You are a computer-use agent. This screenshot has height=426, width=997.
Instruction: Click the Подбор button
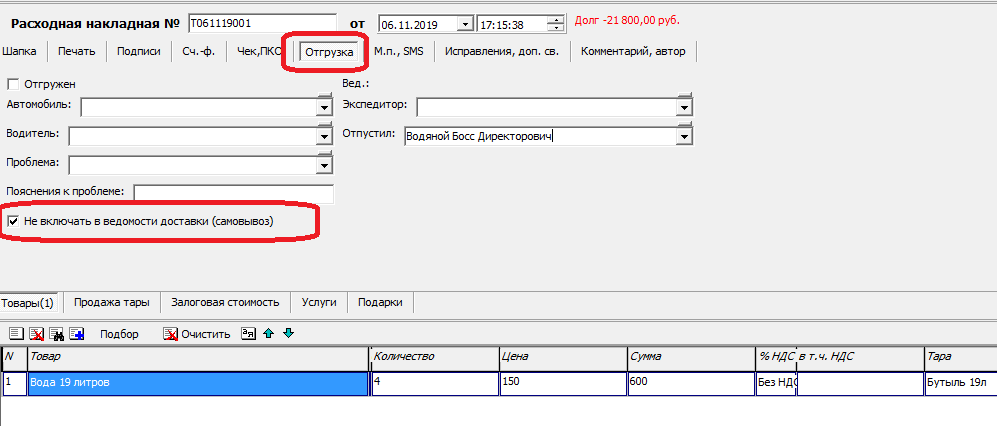[x=119, y=334]
